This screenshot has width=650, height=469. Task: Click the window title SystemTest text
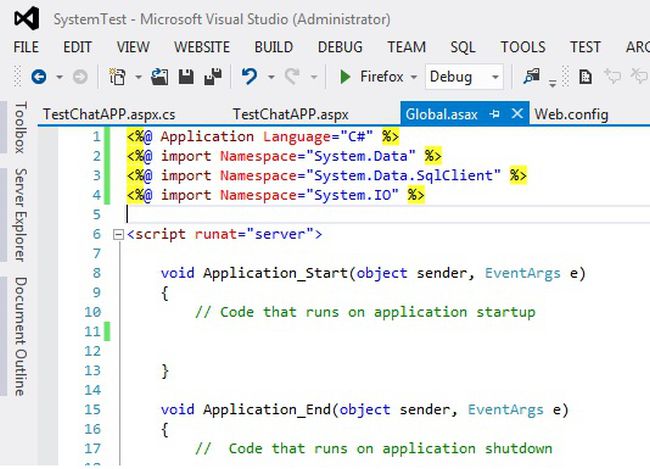(90, 19)
